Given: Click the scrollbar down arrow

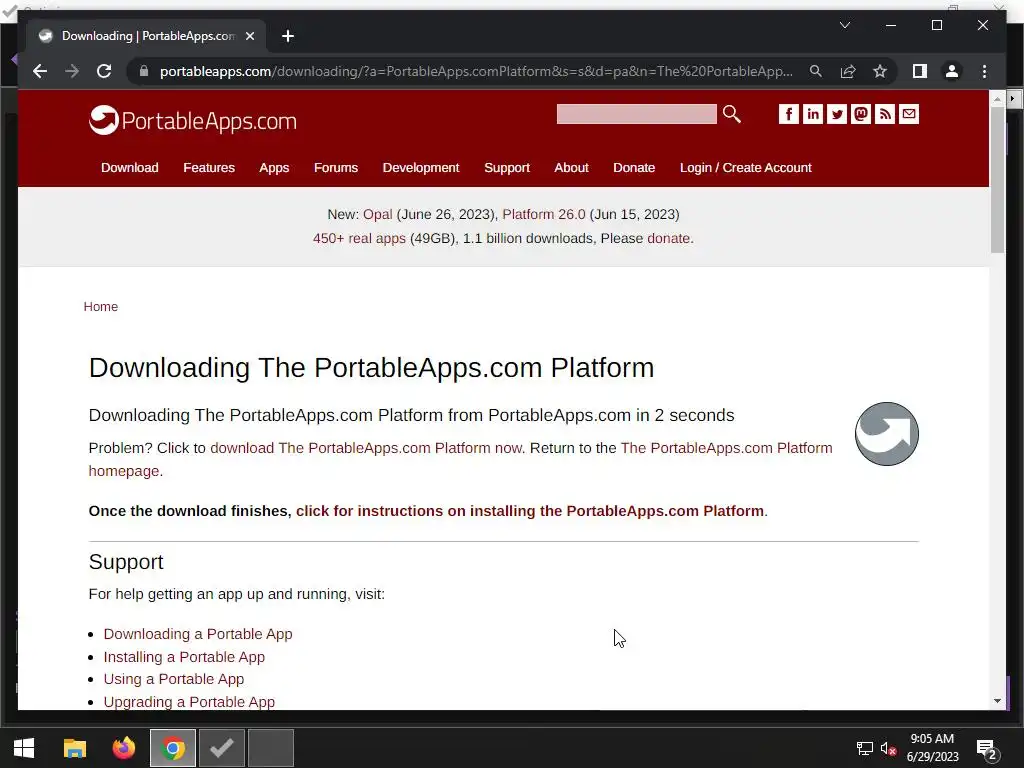Looking at the screenshot, I should click(x=997, y=701).
